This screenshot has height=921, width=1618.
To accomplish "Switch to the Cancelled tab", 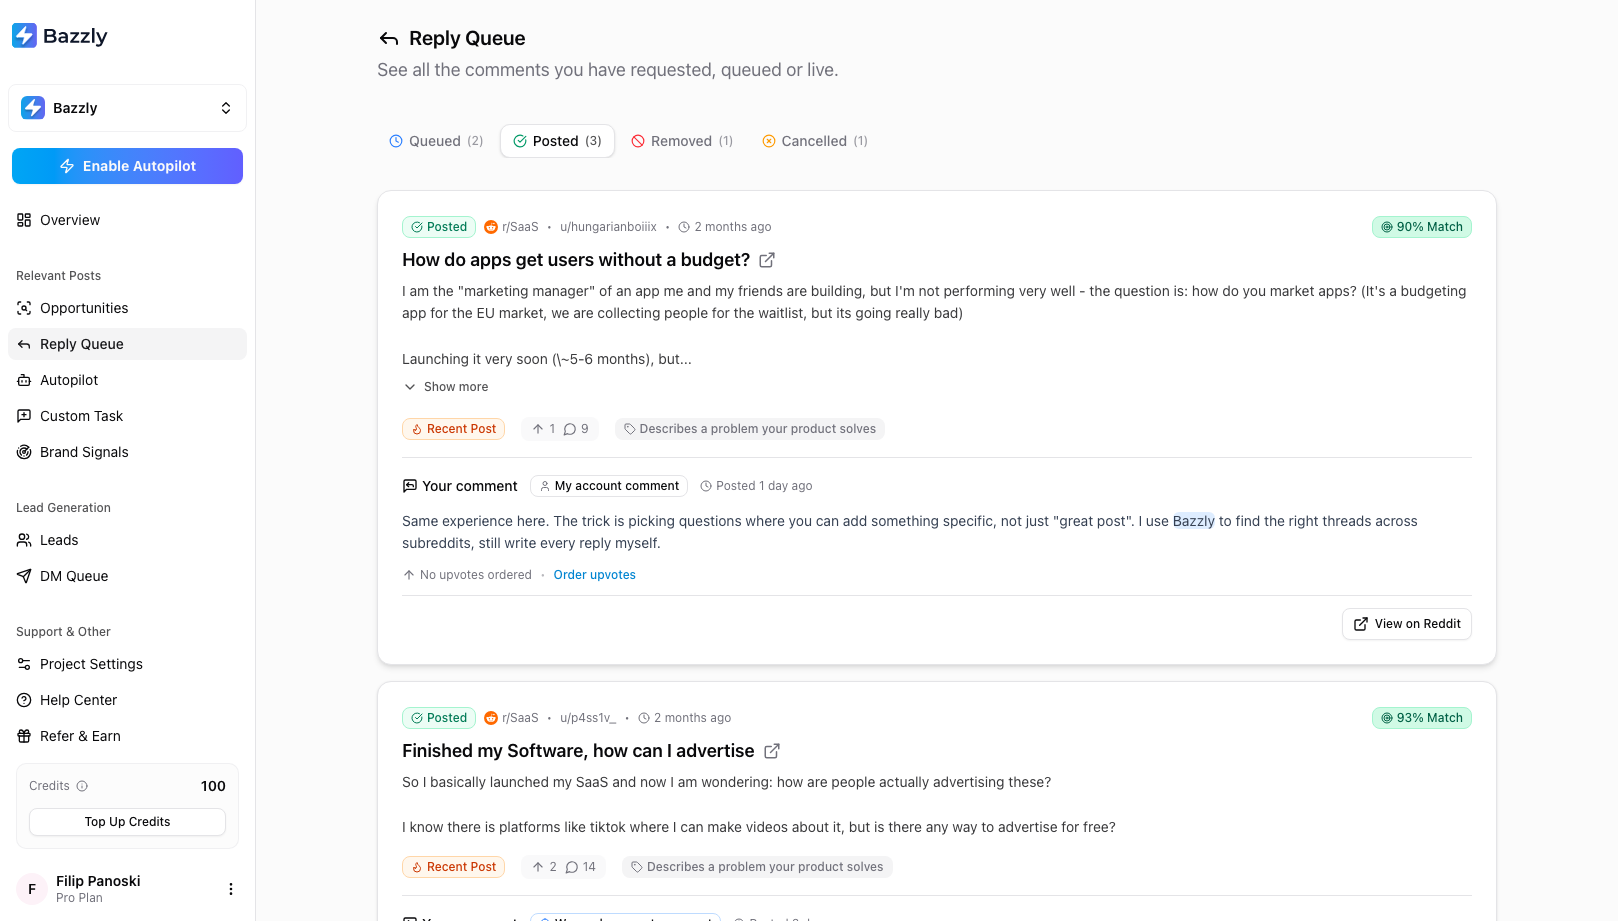I will pyautogui.click(x=815, y=141).
